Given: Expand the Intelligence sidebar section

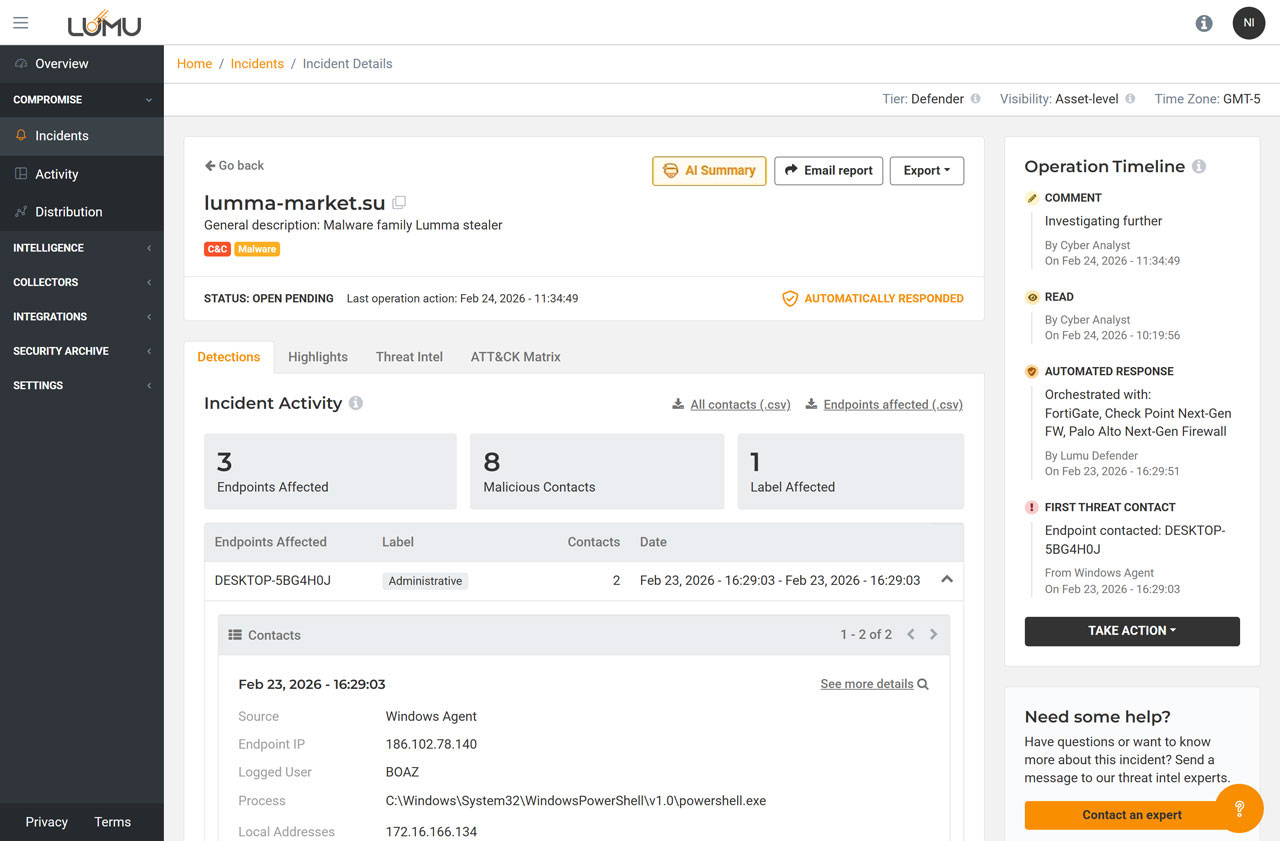Looking at the screenshot, I should pos(82,248).
